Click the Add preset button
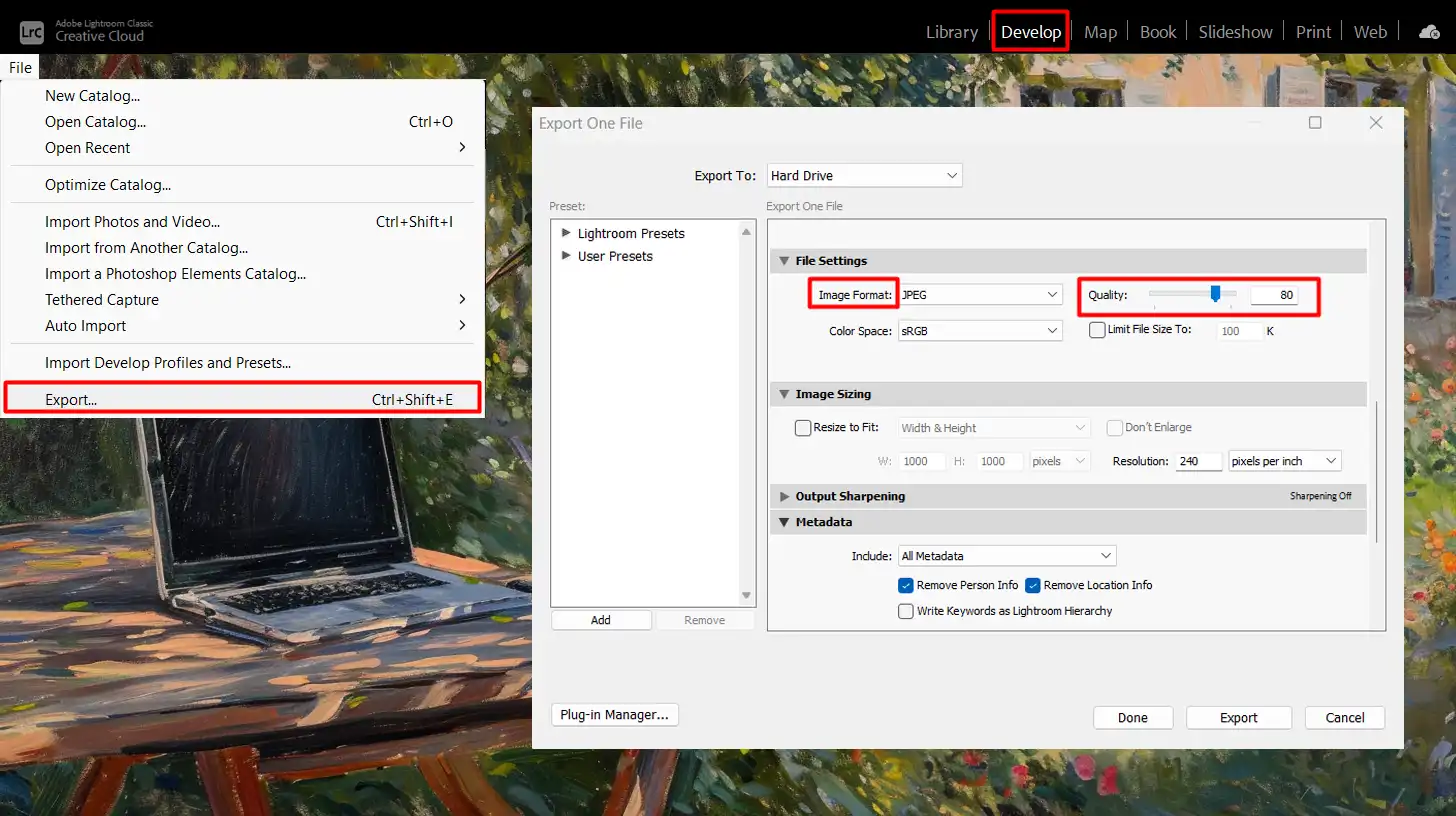 click(x=601, y=620)
